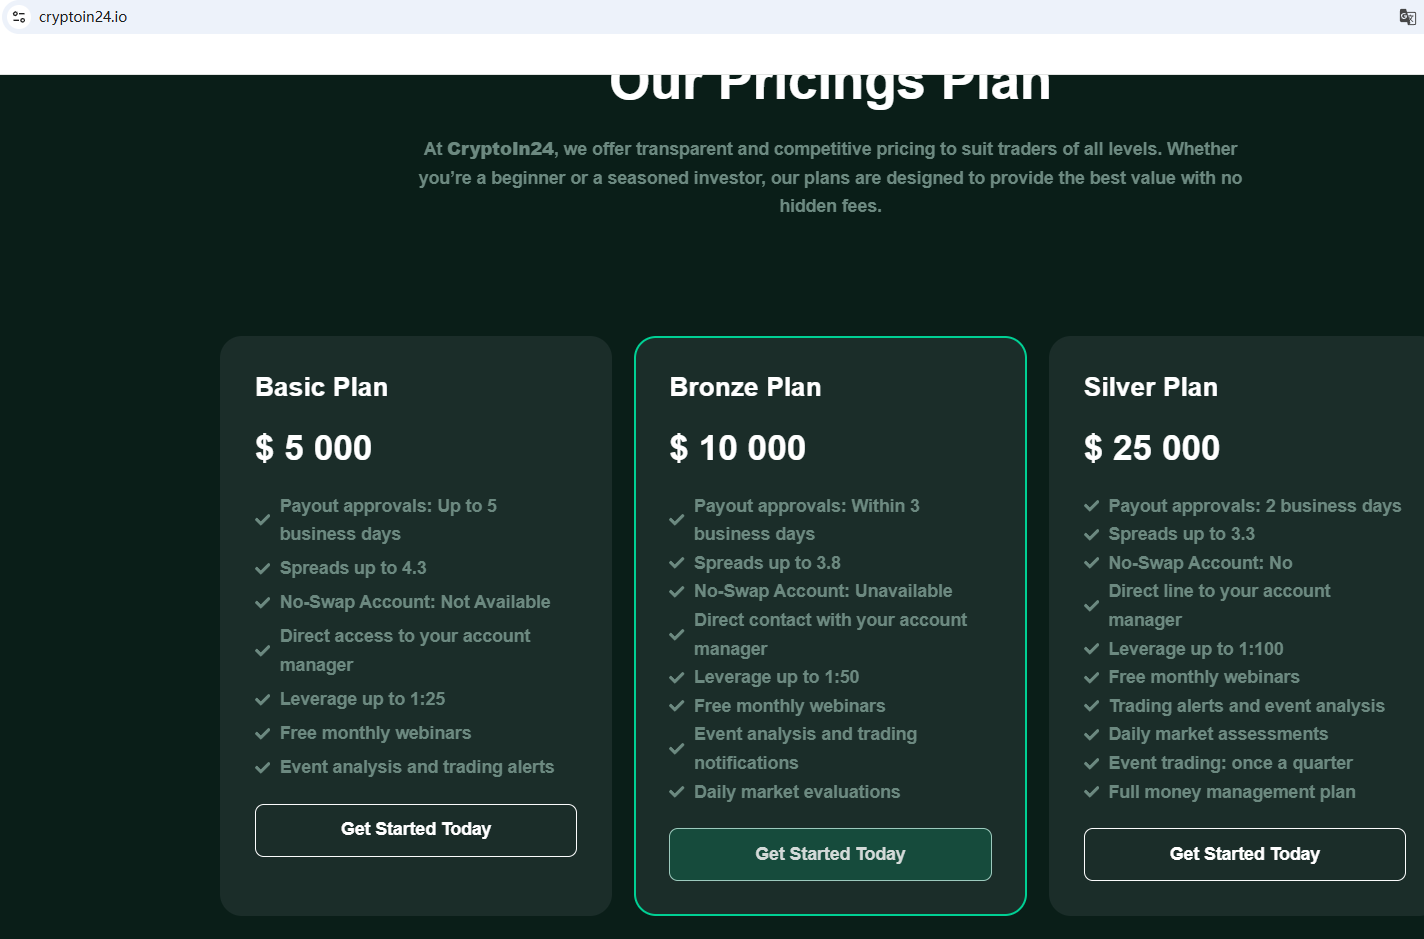The image size is (1424, 939).
Task: Click the Silver Plan heading
Action: [1150, 387]
